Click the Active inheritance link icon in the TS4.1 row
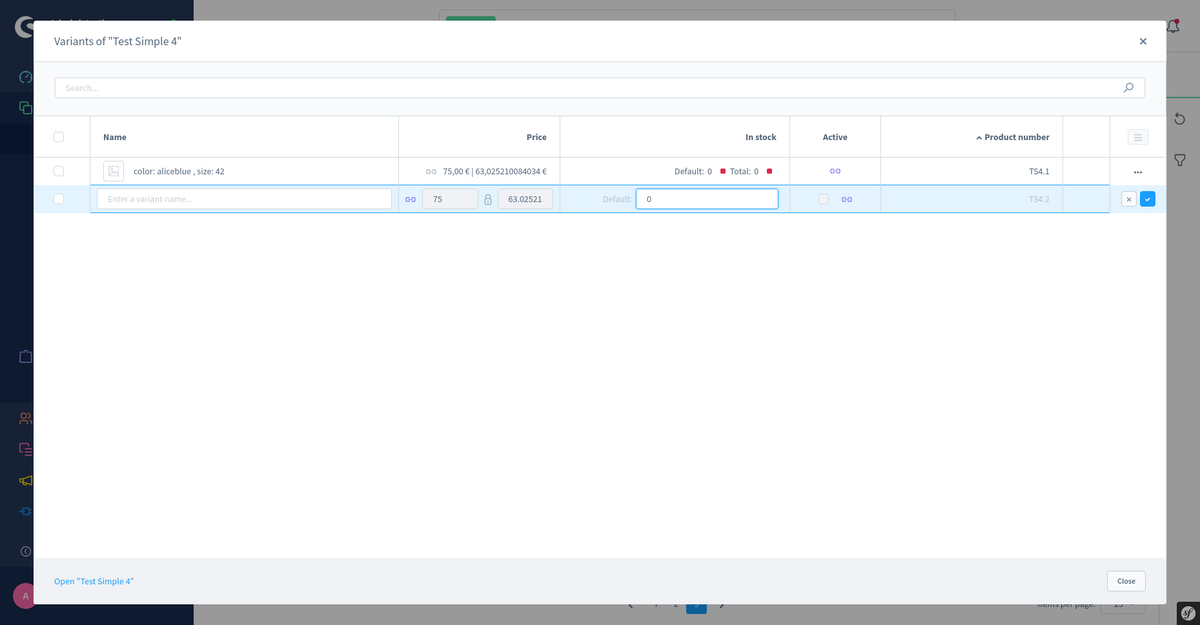 [835, 171]
